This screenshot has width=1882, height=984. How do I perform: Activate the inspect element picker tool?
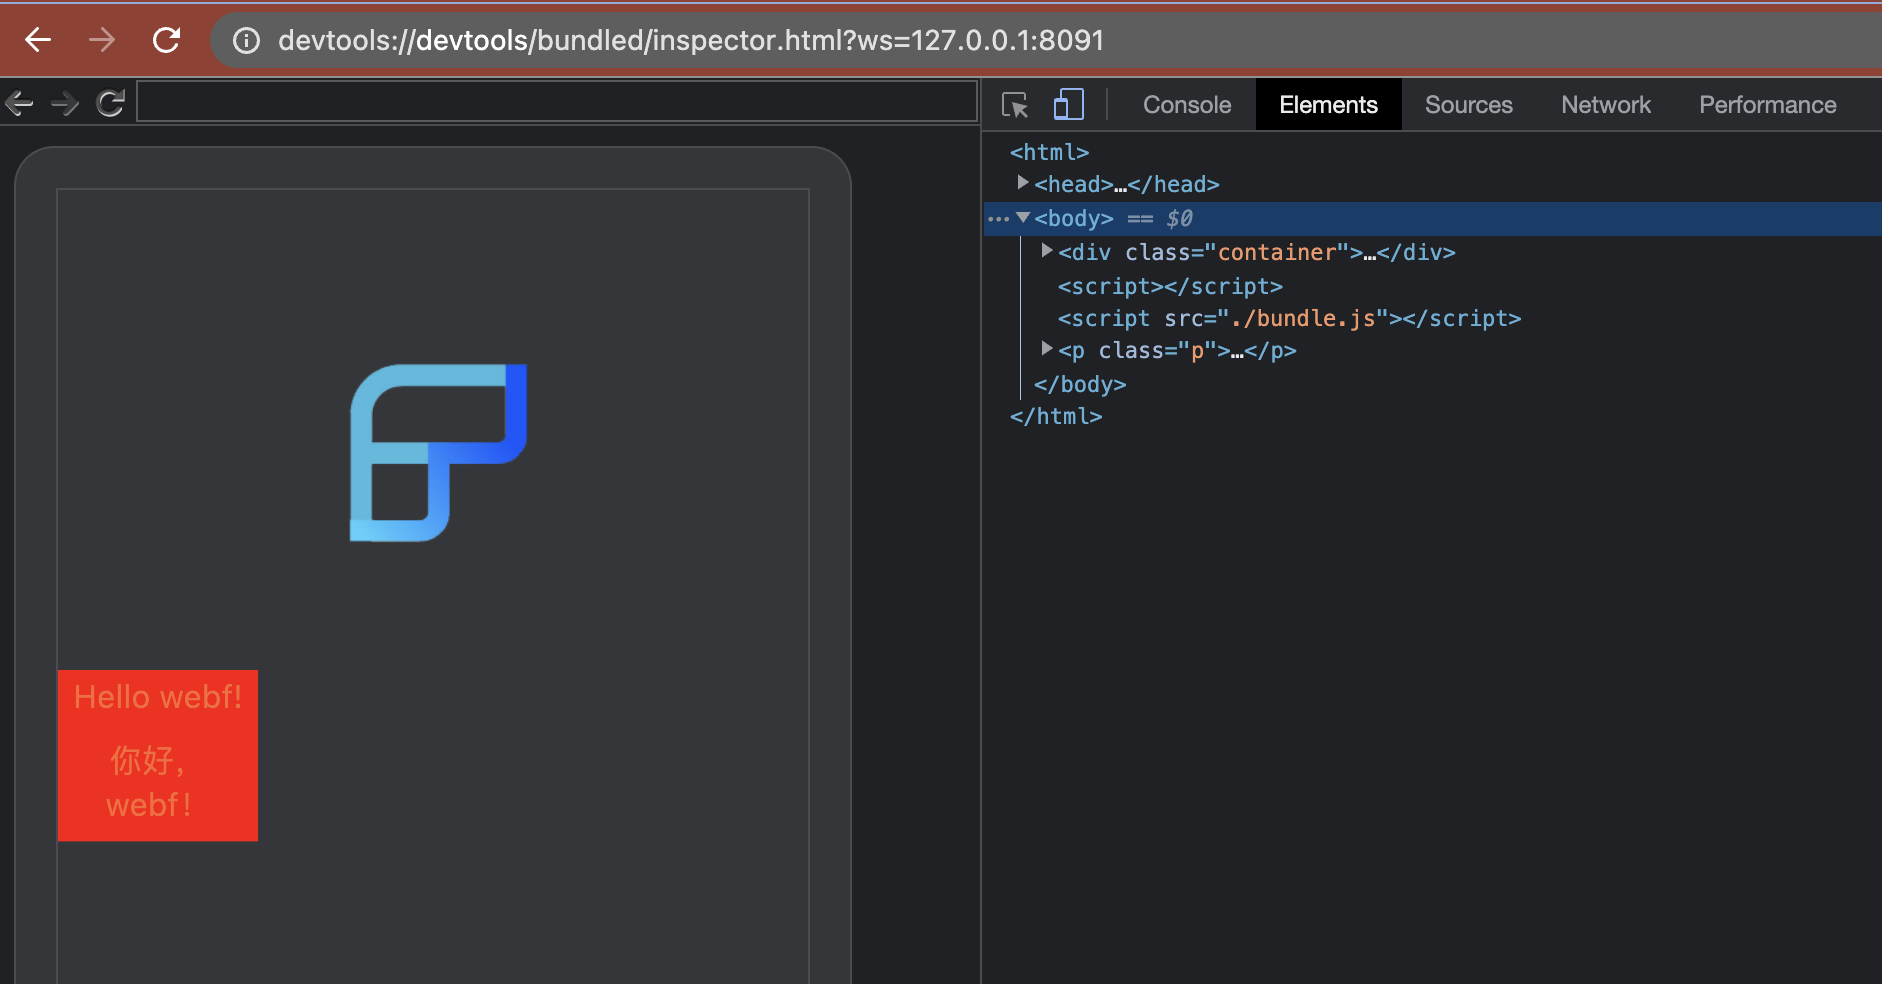[1015, 105]
